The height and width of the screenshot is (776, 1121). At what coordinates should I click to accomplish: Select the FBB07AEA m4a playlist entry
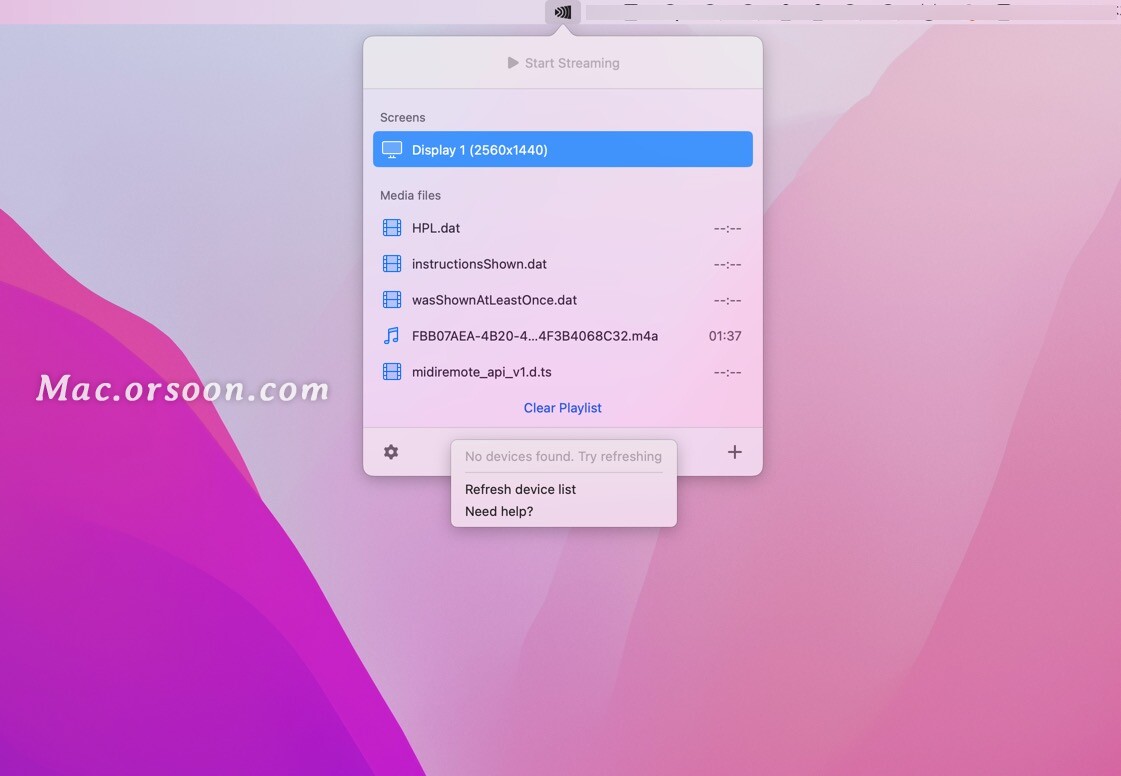[x=535, y=335]
